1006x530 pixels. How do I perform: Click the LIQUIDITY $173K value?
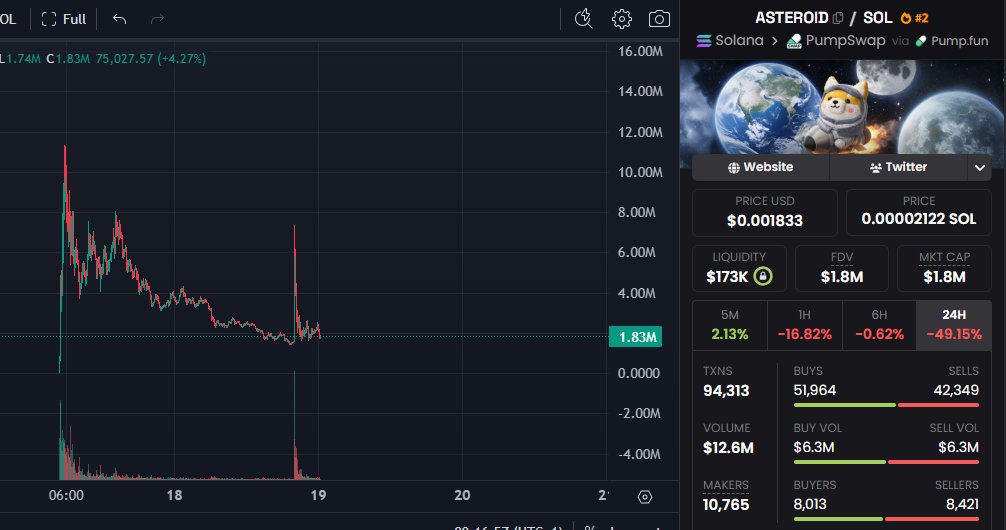pos(727,277)
